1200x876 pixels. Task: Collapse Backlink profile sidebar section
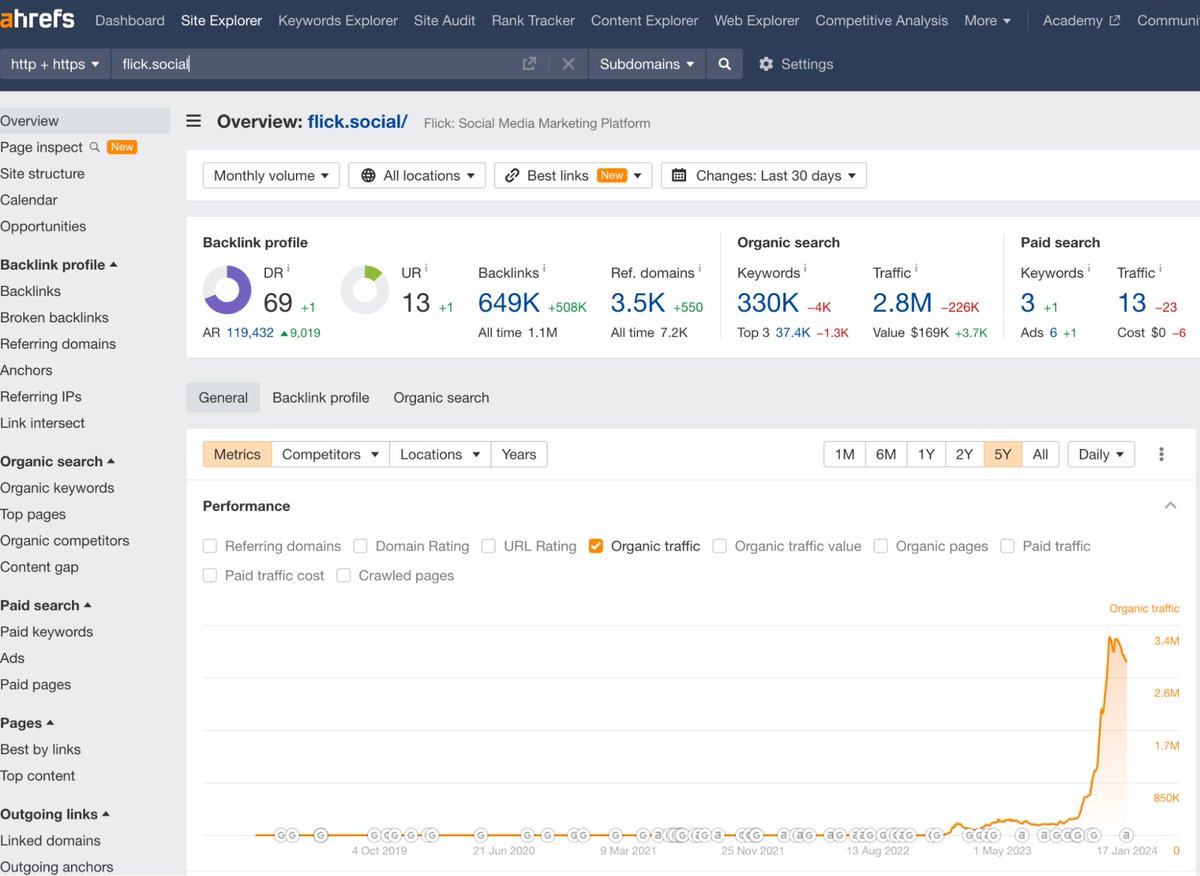click(x=59, y=265)
